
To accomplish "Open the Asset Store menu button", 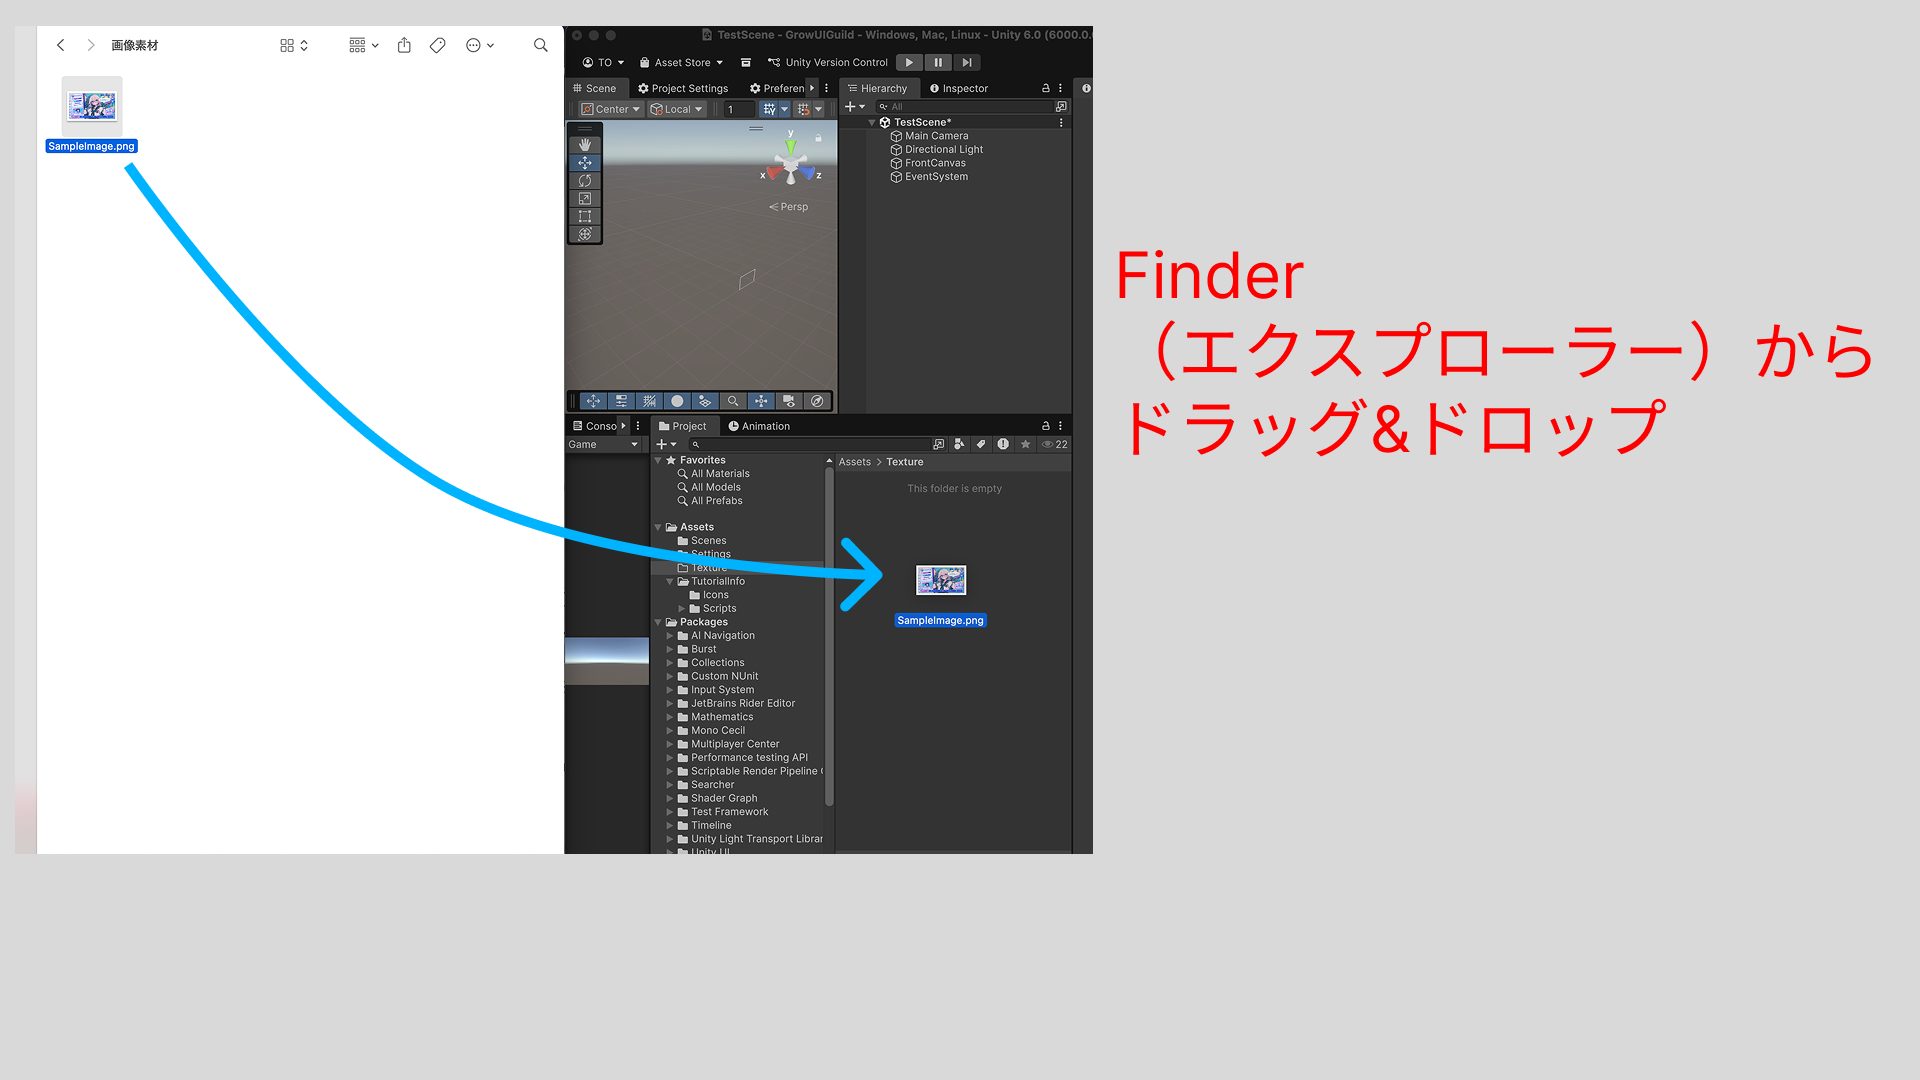I will [x=681, y=62].
